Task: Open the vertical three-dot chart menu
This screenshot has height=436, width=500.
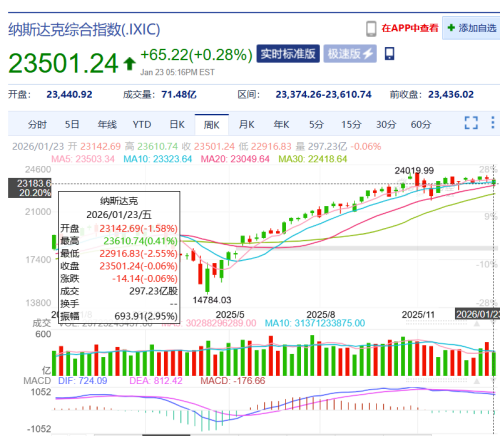Action: 493,122
